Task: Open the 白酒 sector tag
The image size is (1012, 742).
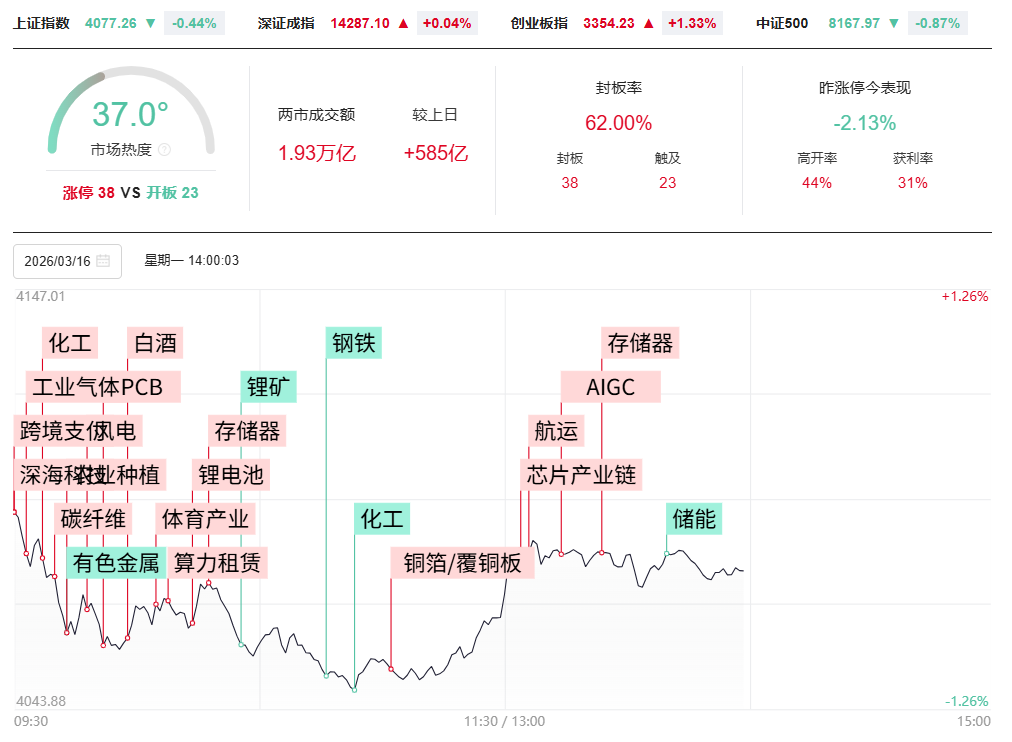Action: coord(155,343)
